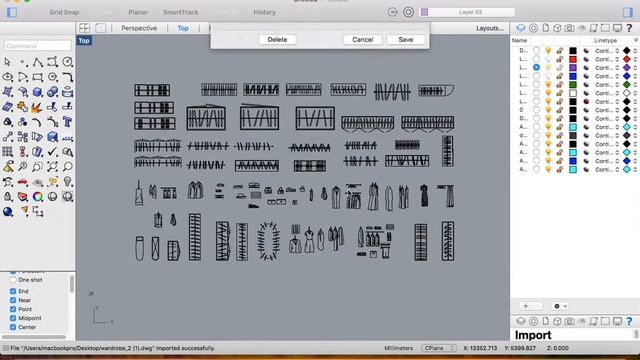Open the gear options menu below layers

[x=560, y=306]
